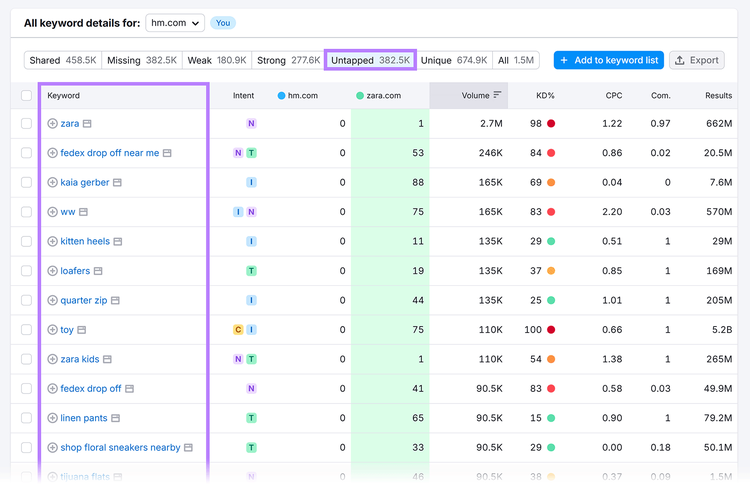
Task: Open the 'kitten heels' keyword link
Action: [85, 242]
